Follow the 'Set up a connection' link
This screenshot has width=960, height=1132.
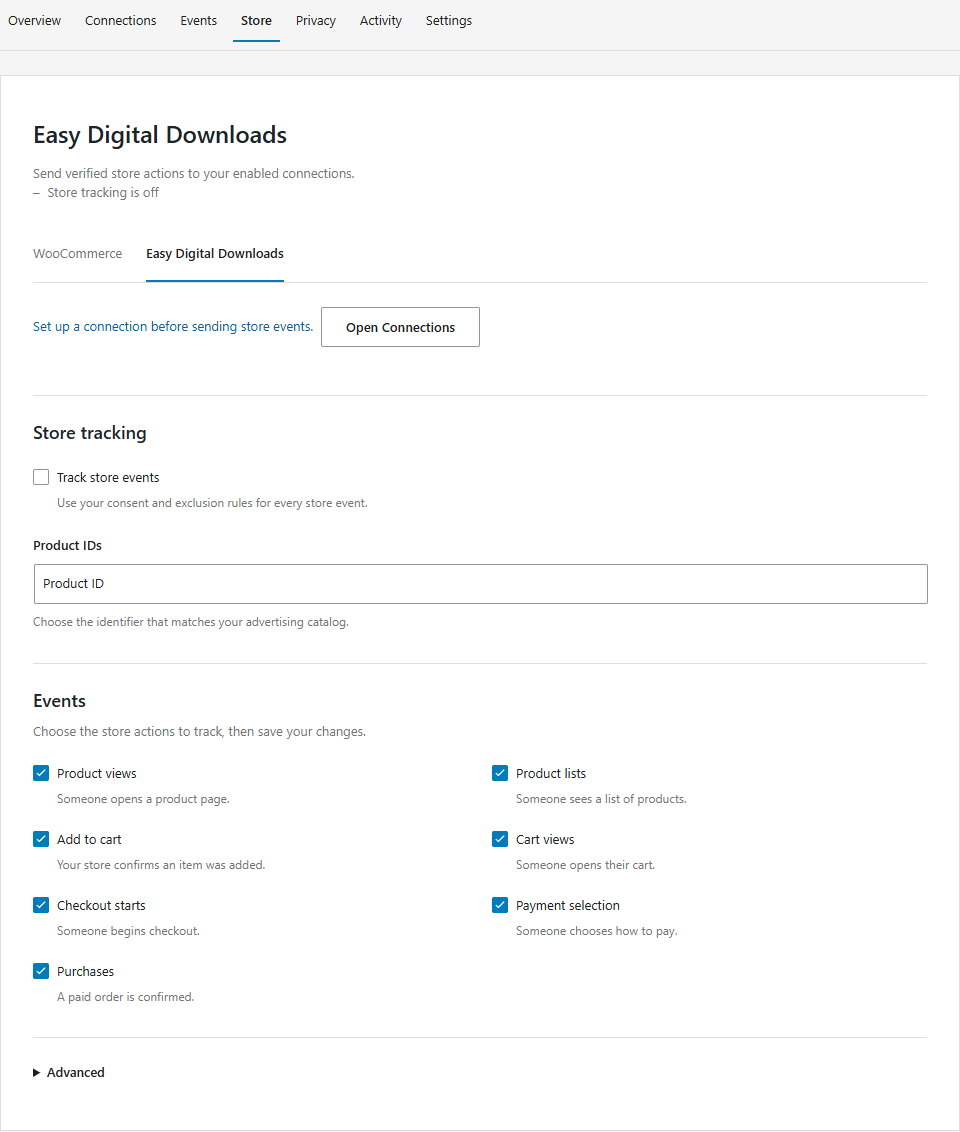[x=173, y=326]
